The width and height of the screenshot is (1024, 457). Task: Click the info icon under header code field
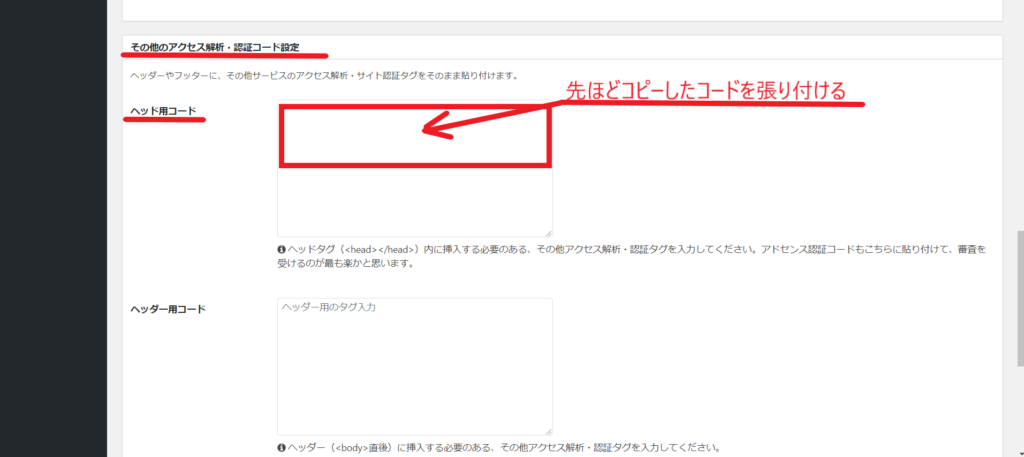point(281,448)
